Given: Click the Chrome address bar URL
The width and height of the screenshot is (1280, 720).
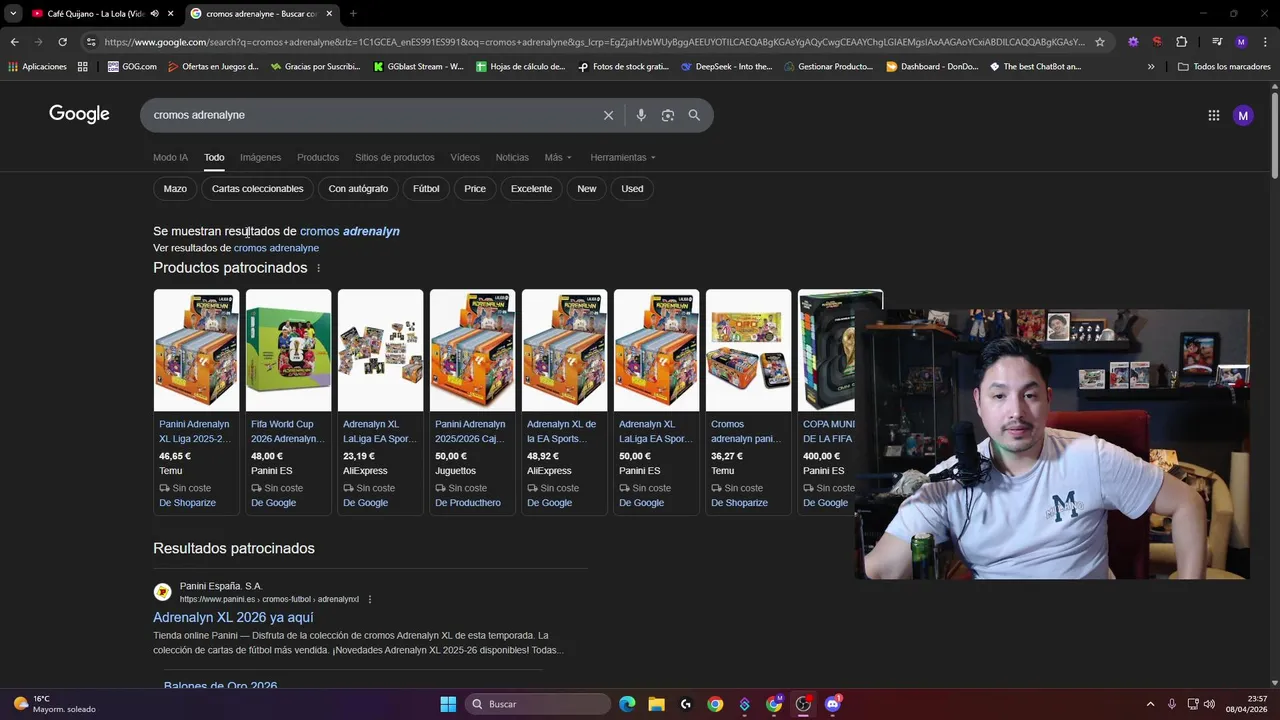Looking at the screenshot, I should [x=594, y=42].
